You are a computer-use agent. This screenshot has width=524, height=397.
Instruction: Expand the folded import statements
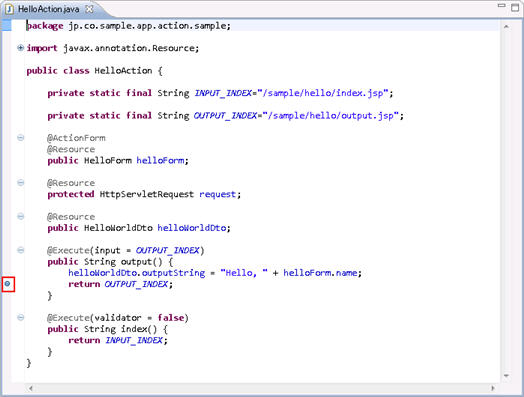tap(20, 48)
